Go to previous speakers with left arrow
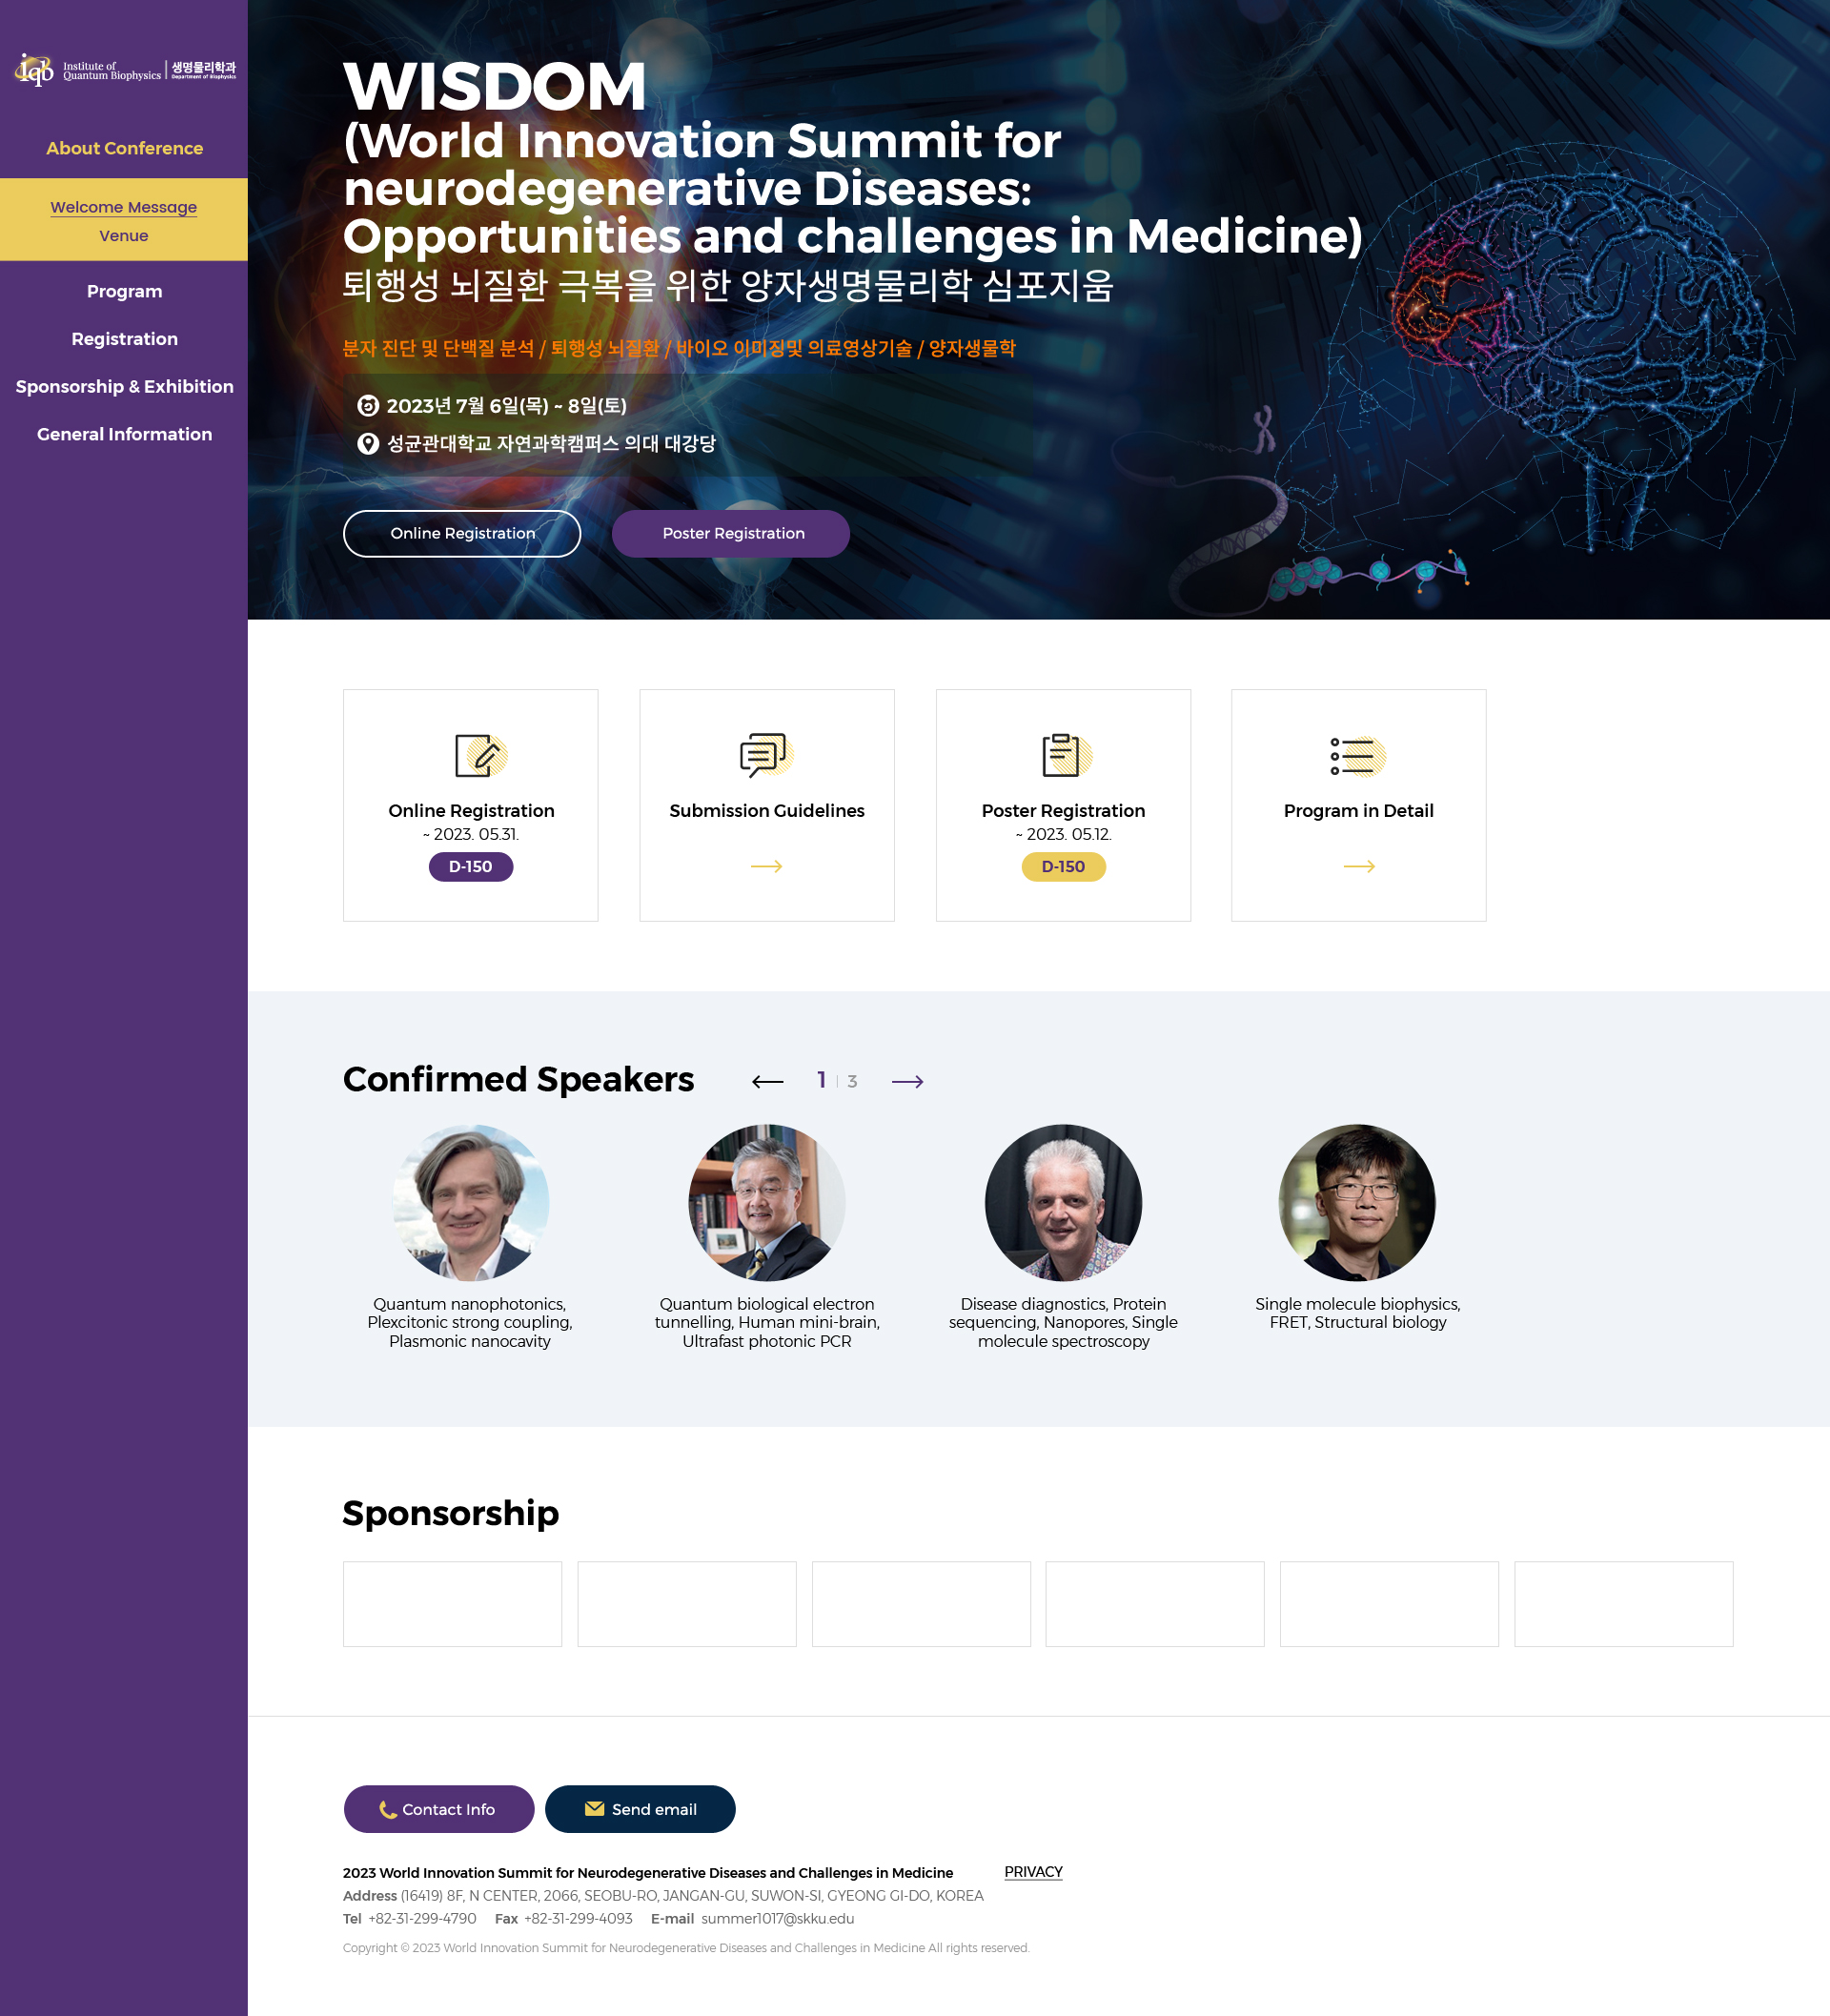 pyautogui.click(x=767, y=1081)
